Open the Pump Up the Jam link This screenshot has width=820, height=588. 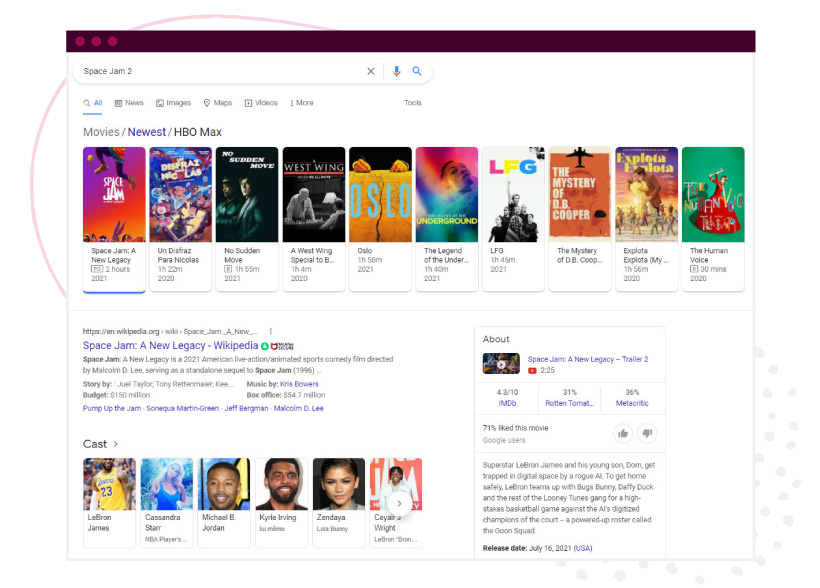112,408
